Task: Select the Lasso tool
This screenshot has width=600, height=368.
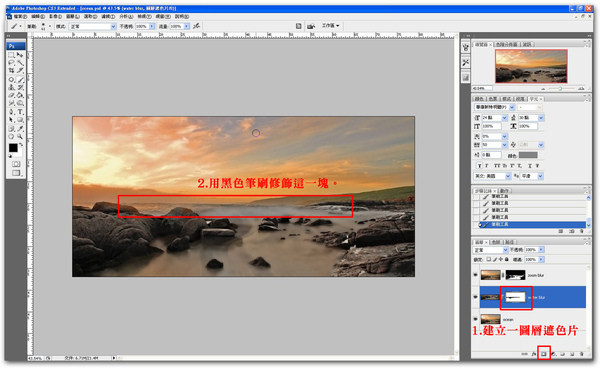Action: [11, 63]
